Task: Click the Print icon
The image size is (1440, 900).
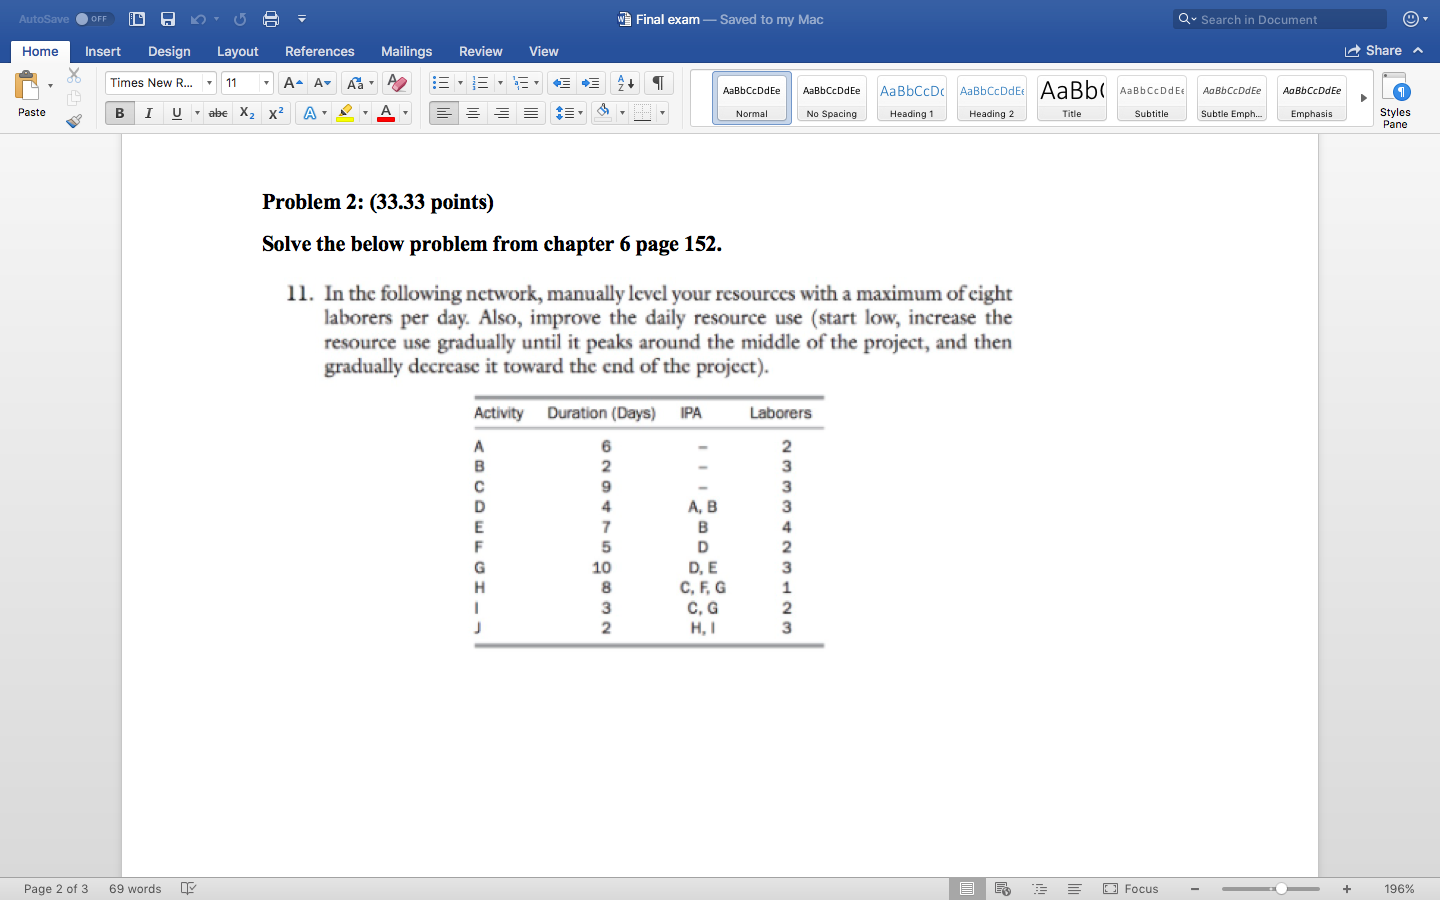Action: (x=270, y=19)
